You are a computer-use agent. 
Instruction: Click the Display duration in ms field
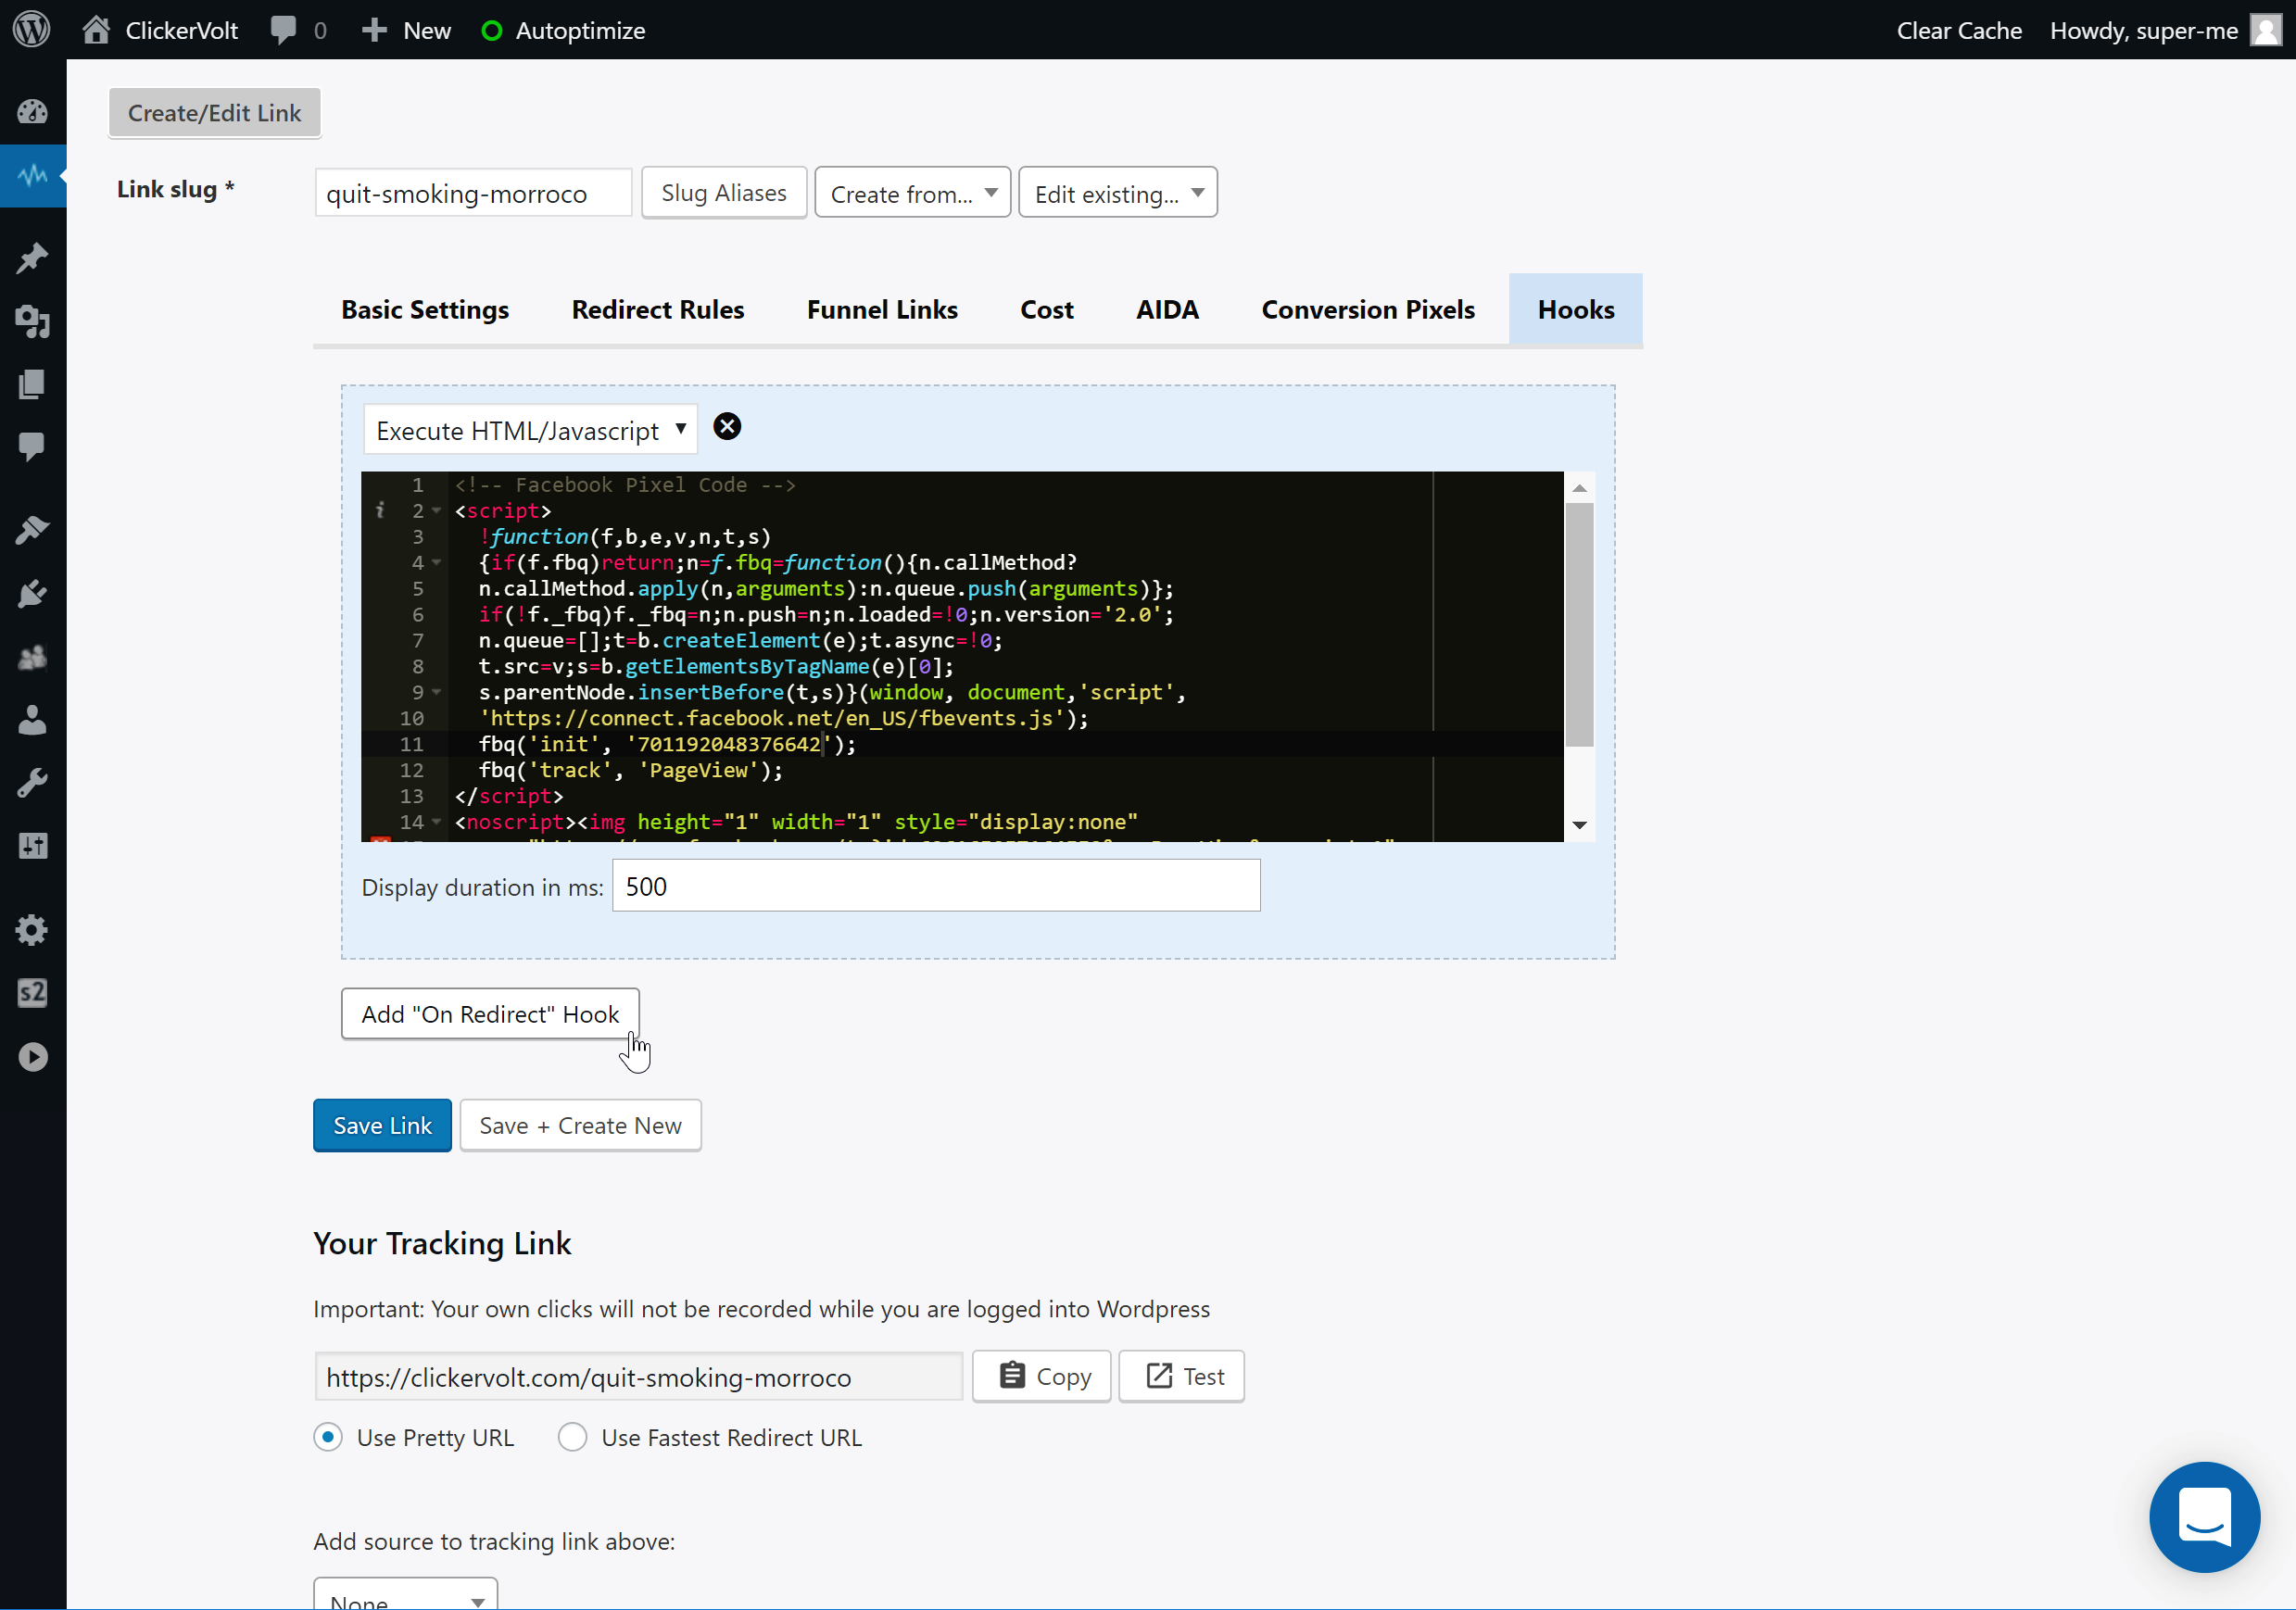click(x=936, y=886)
